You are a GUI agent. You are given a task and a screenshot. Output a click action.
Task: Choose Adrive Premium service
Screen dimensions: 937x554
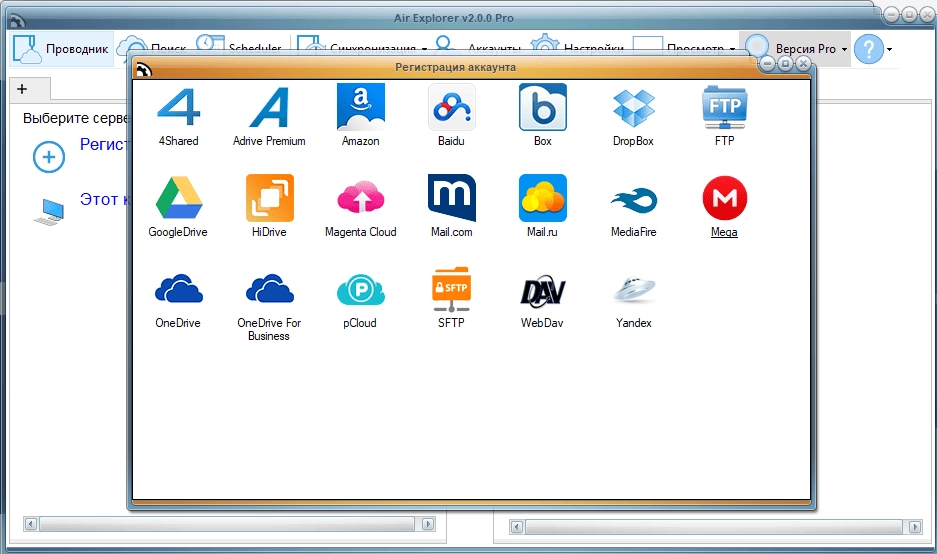269,107
